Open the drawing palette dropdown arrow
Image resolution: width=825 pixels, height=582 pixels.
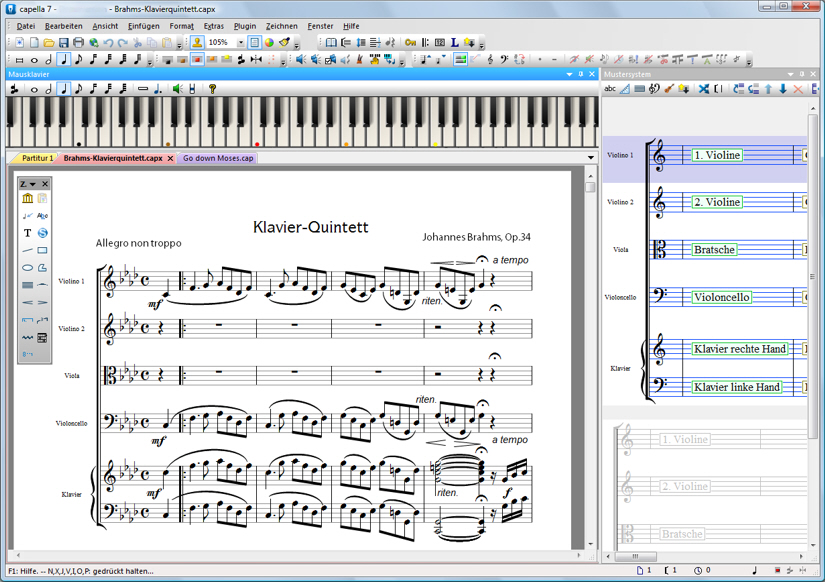click(33, 184)
